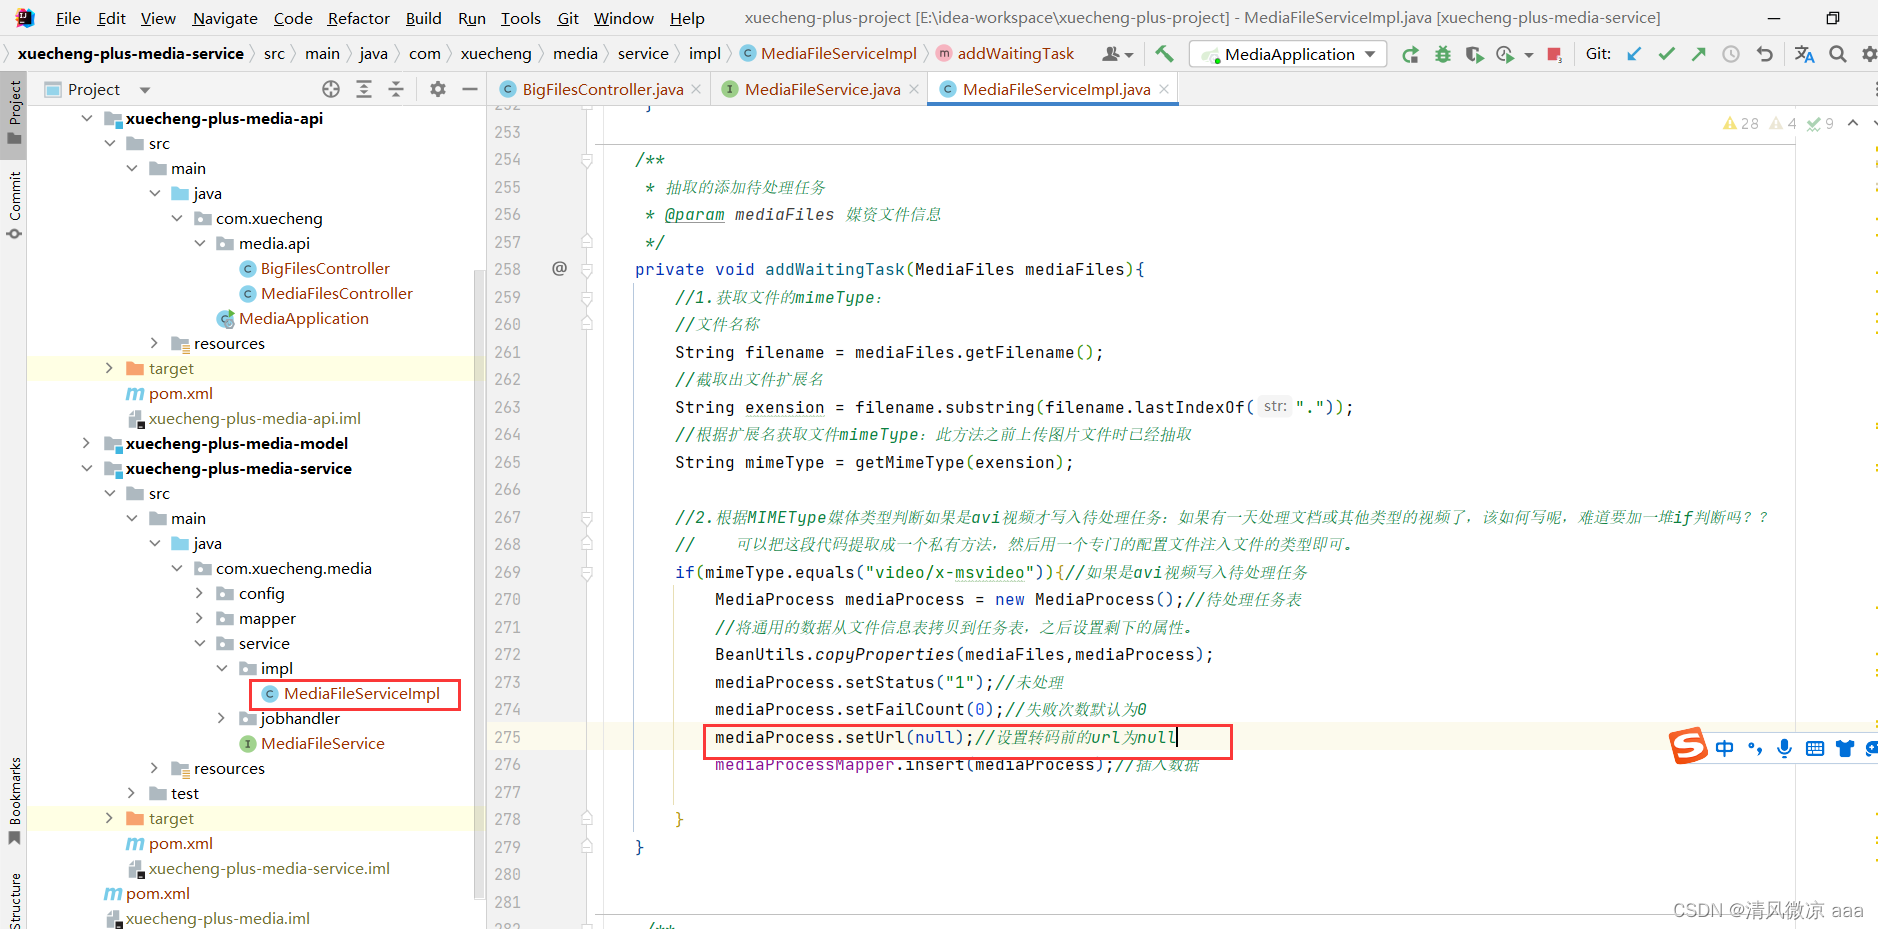Open the Git menu
This screenshot has height=929, width=1878.
(568, 18)
